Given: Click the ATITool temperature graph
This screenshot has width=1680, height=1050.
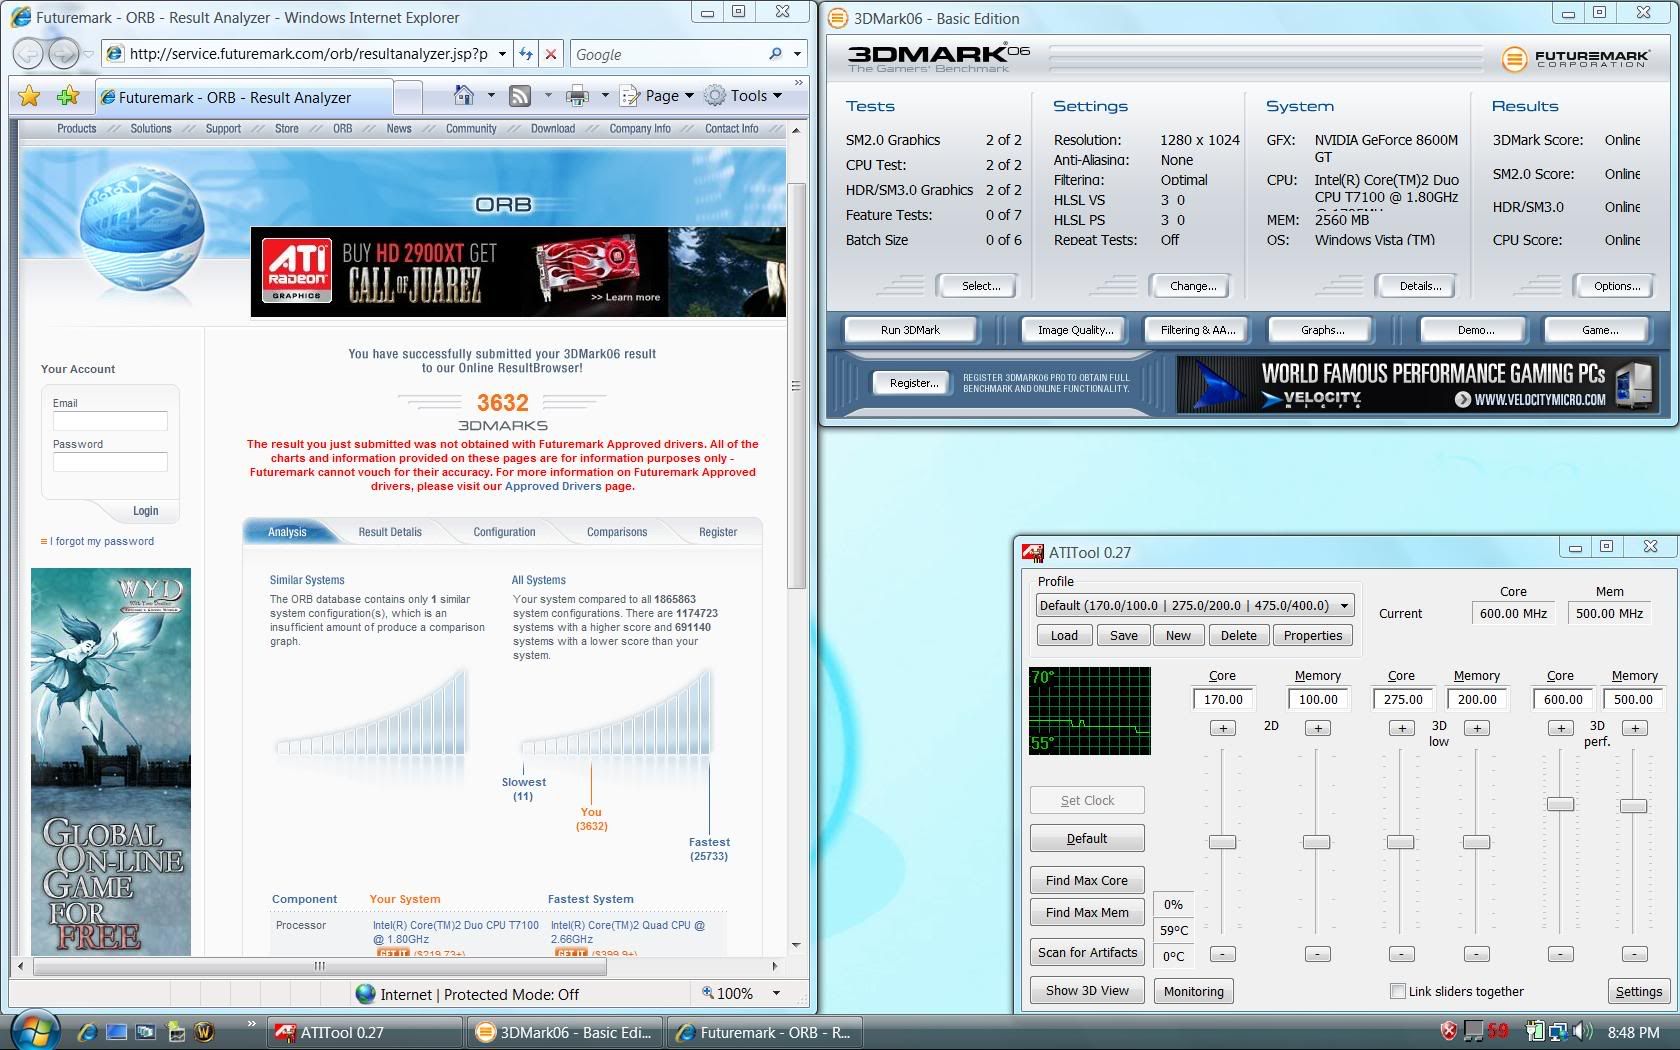Looking at the screenshot, I should click(1090, 711).
